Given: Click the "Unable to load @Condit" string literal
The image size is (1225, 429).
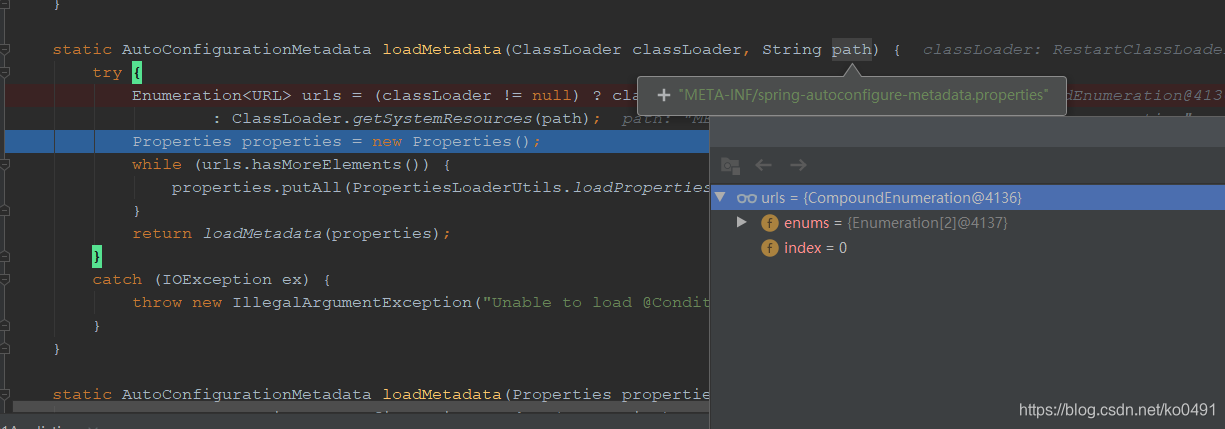Looking at the screenshot, I should tap(596, 302).
